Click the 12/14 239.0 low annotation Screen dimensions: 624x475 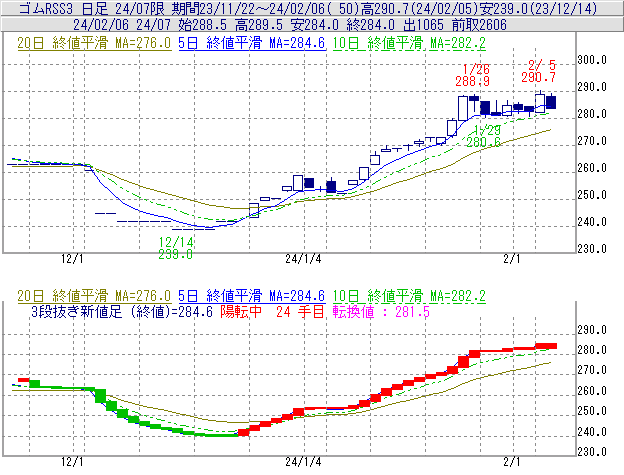(x=176, y=248)
